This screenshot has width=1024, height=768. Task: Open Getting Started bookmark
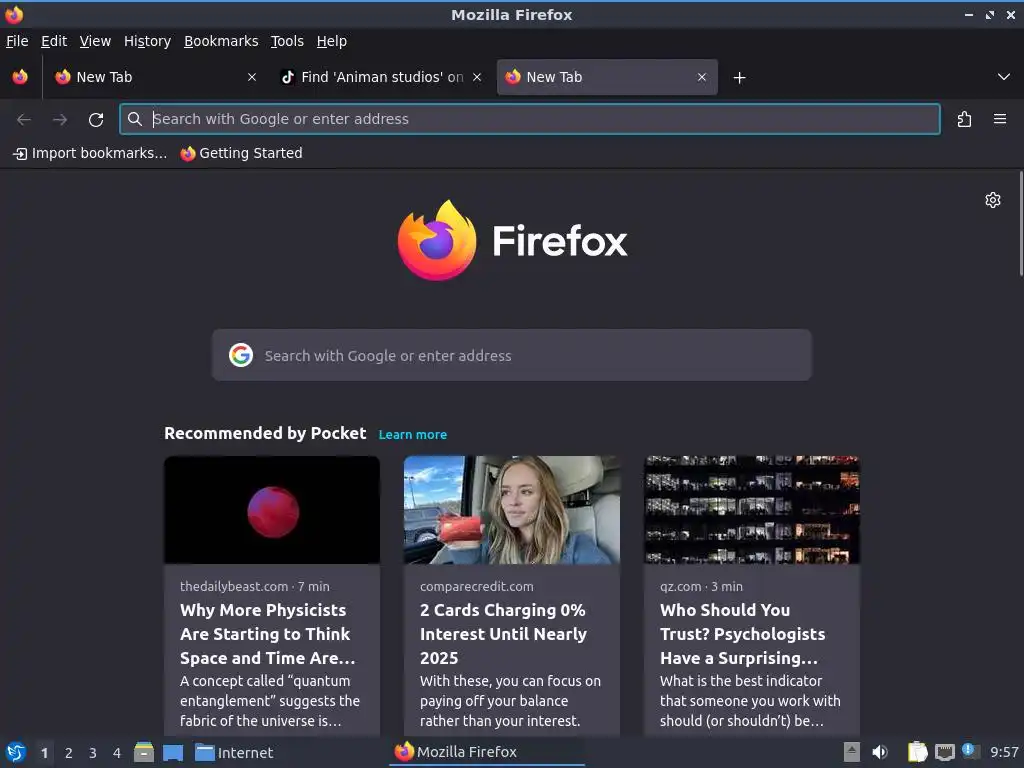pos(242,153)
